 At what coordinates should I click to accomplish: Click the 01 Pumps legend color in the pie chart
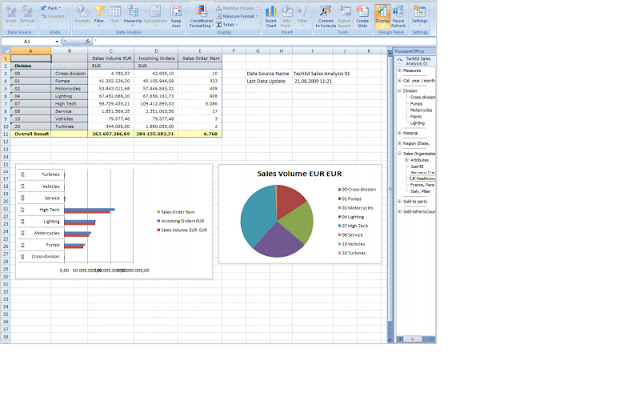[x=339, y=199]
